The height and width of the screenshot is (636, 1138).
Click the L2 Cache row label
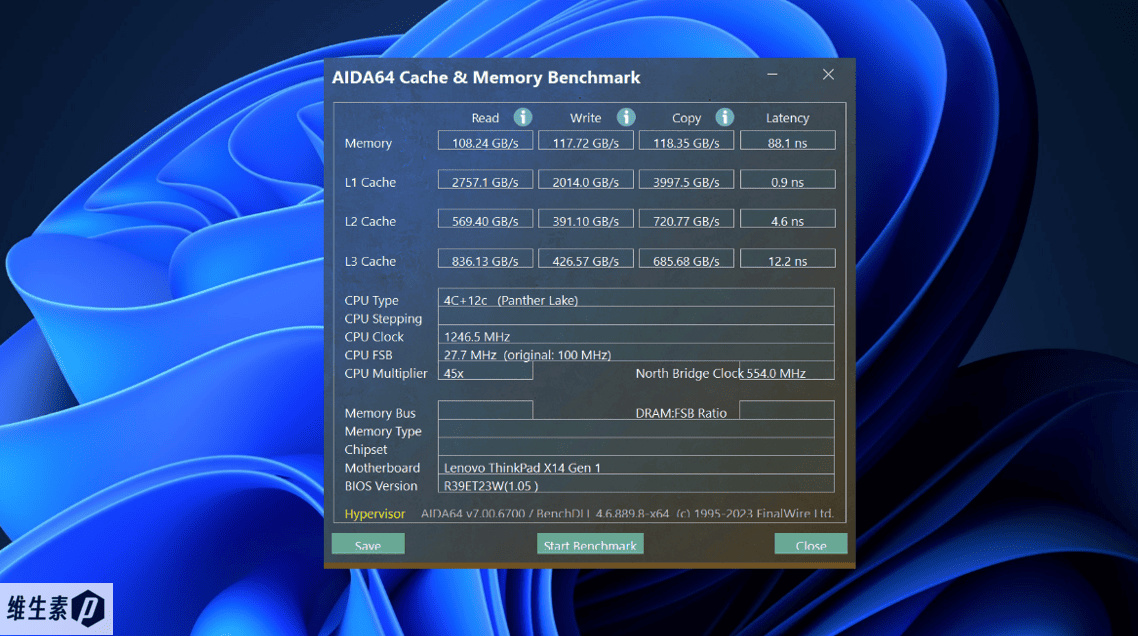click(370, 221)
